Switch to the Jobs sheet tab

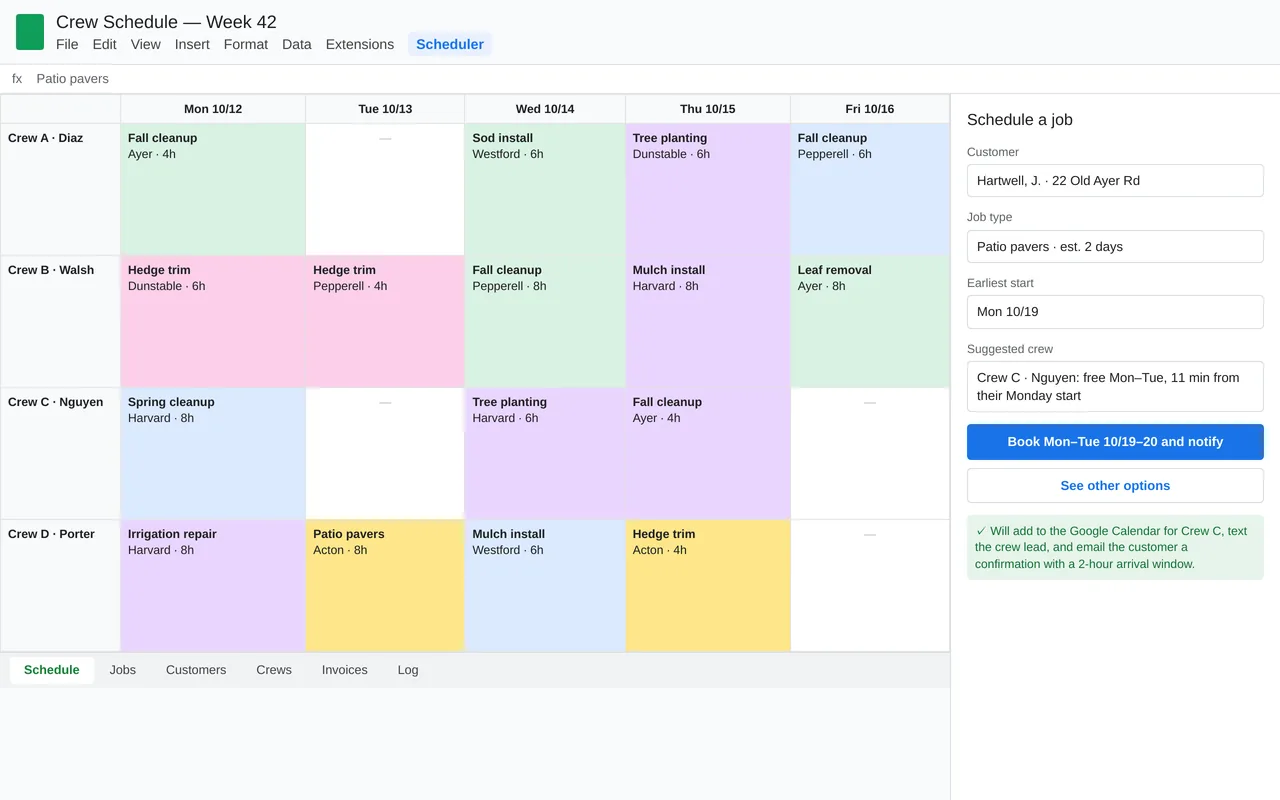click(123, 670)
